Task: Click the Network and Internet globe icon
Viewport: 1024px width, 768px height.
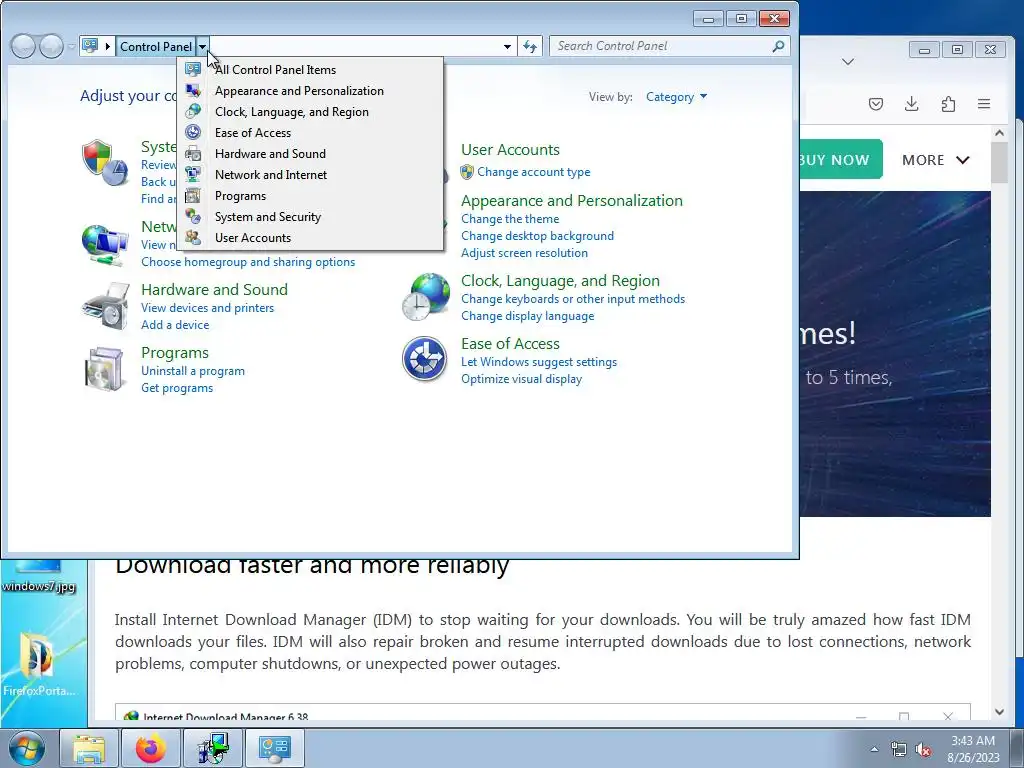Action: 104,245
